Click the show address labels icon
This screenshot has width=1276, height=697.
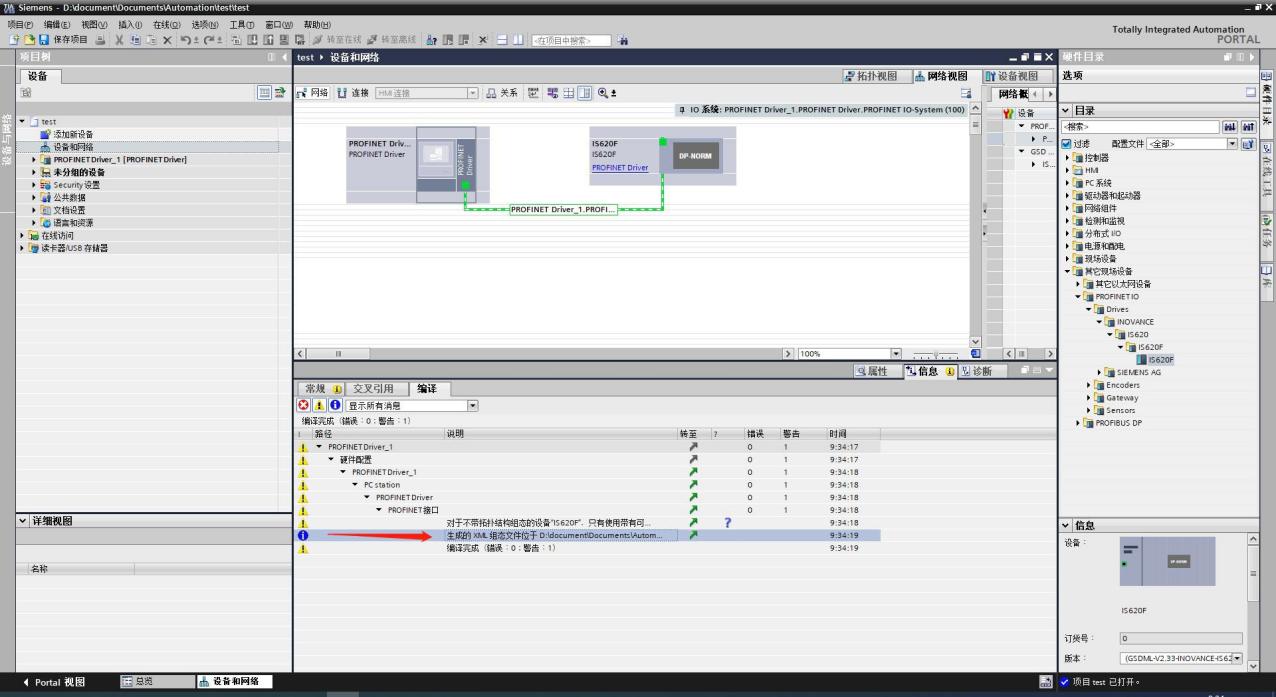coord(554,93)
